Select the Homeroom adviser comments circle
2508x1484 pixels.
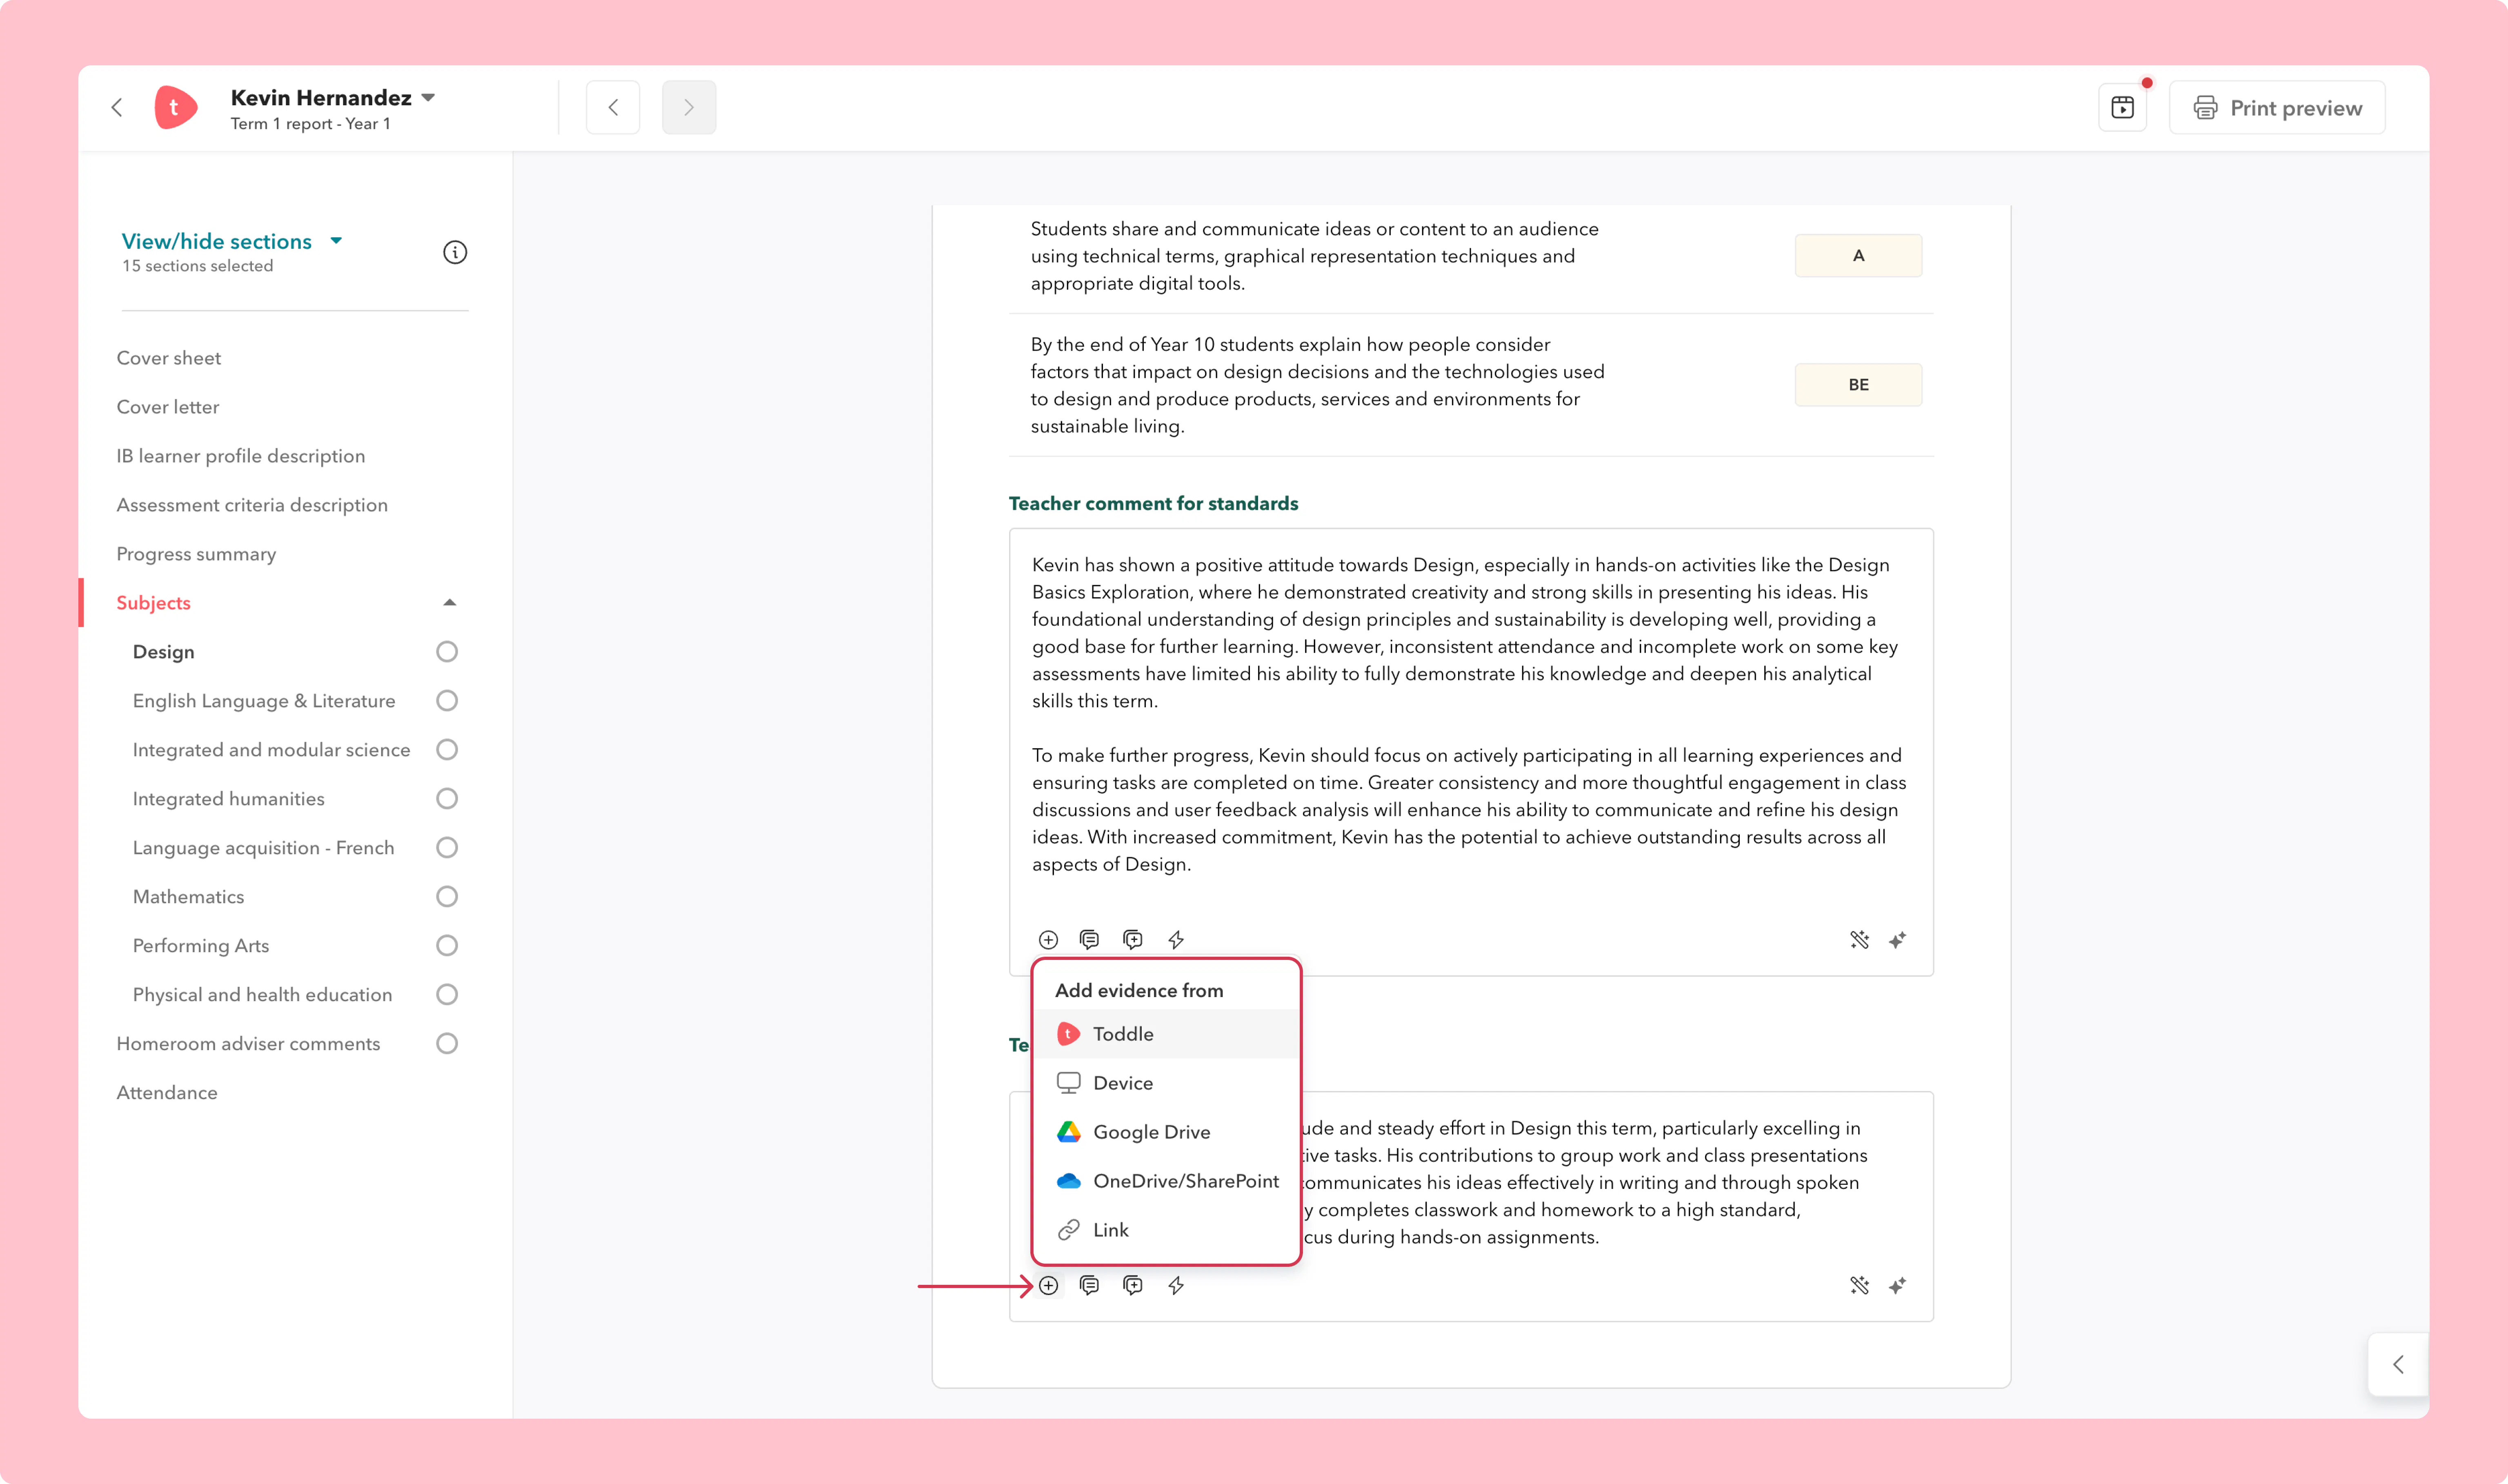(447, 1044)
